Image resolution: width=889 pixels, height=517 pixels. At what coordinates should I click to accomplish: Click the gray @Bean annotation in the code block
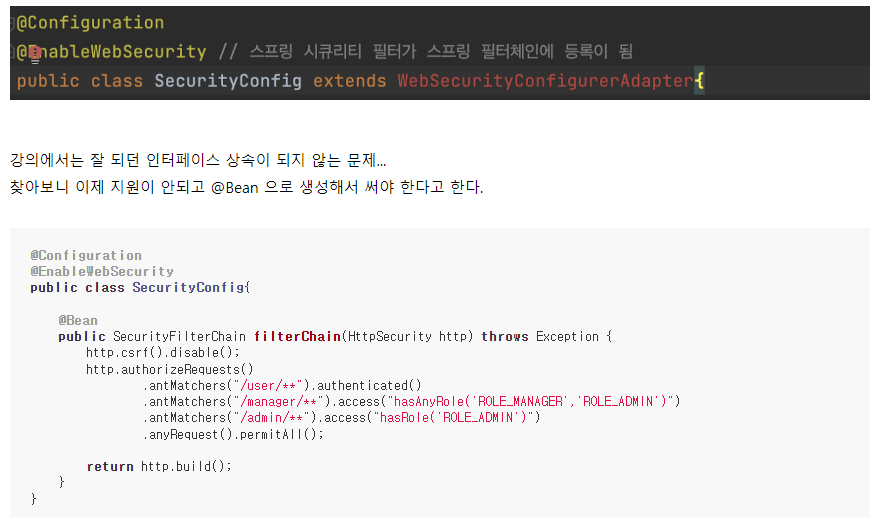78,320
